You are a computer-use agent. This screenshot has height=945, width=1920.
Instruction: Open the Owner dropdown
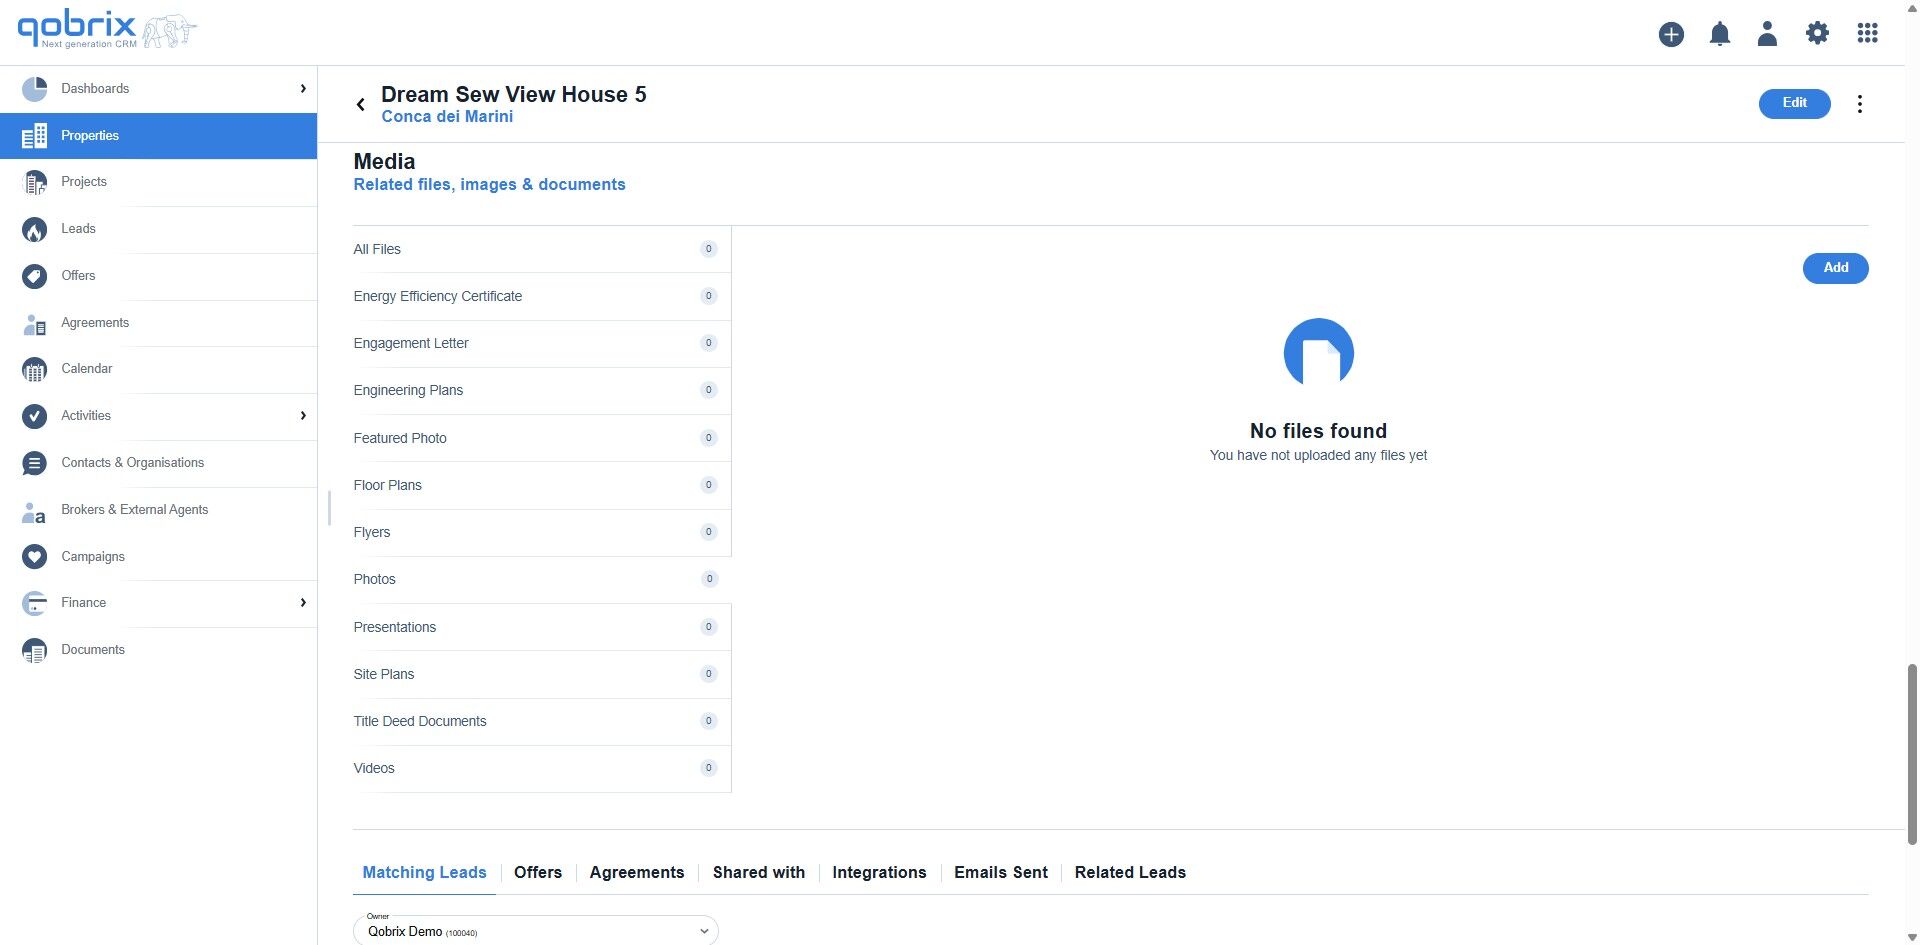coord(535,931)
